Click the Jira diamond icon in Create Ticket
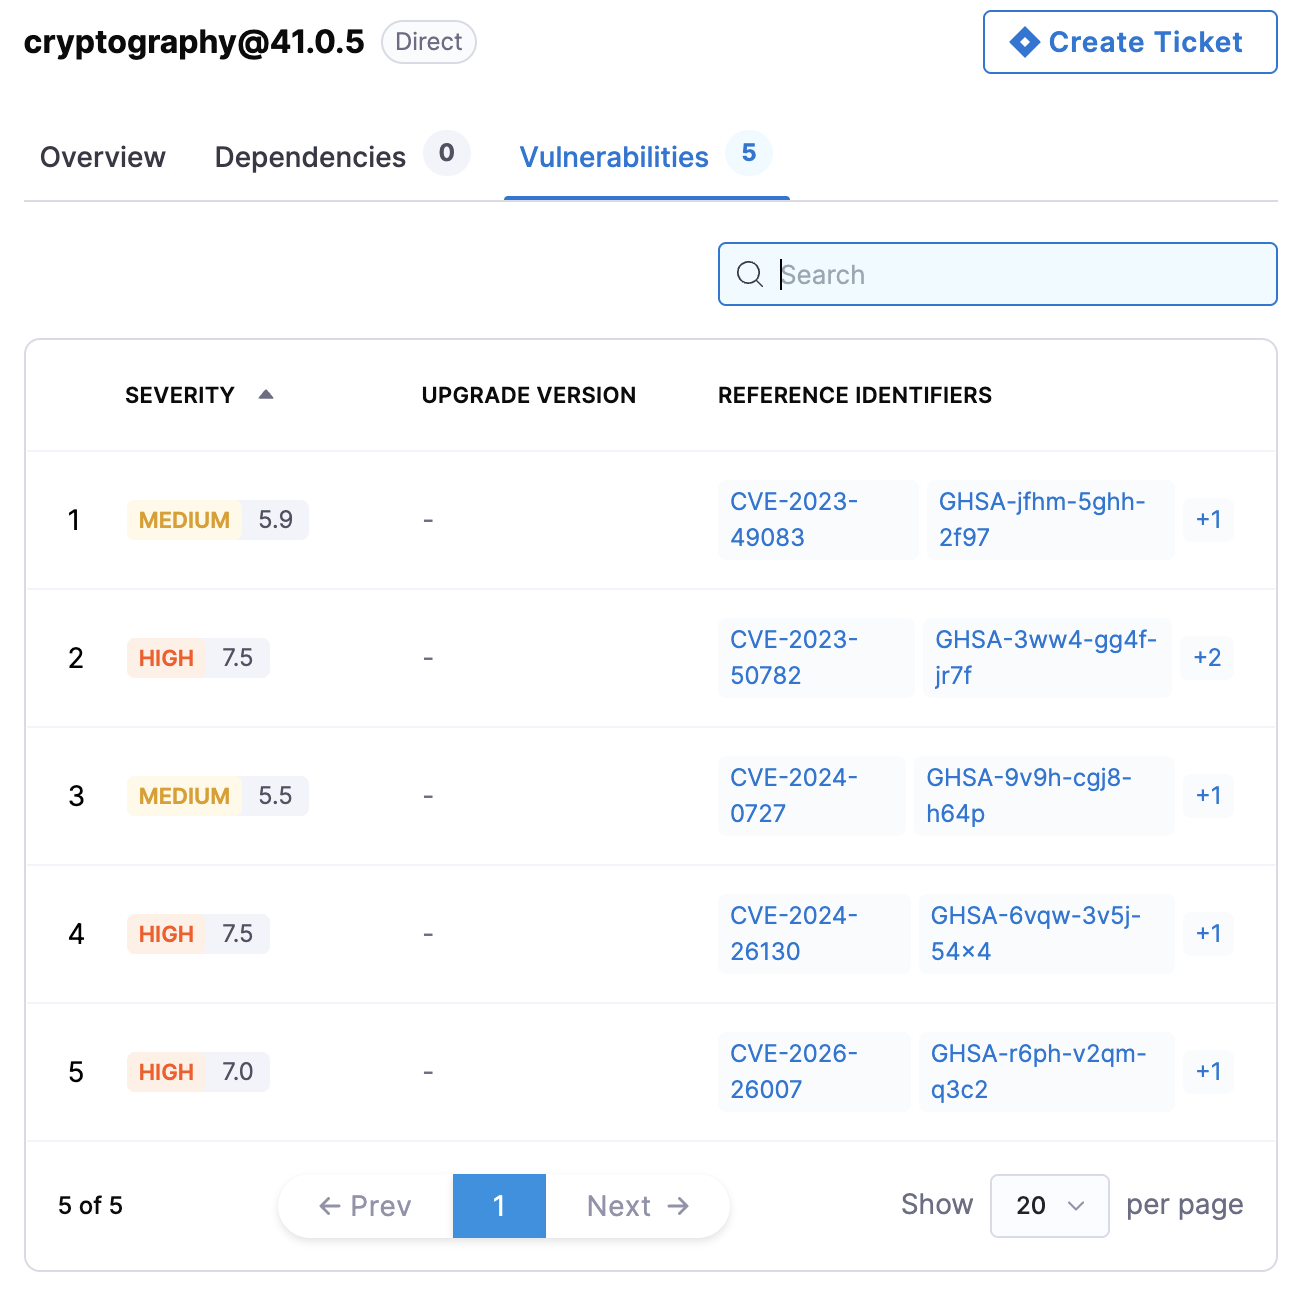 click(x=1024, y=42)
